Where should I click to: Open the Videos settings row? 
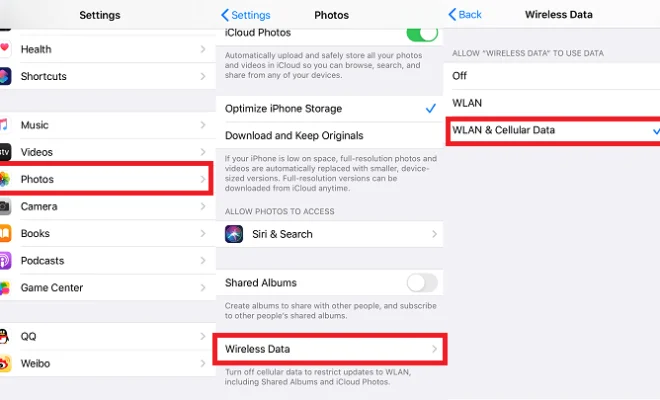108,152
